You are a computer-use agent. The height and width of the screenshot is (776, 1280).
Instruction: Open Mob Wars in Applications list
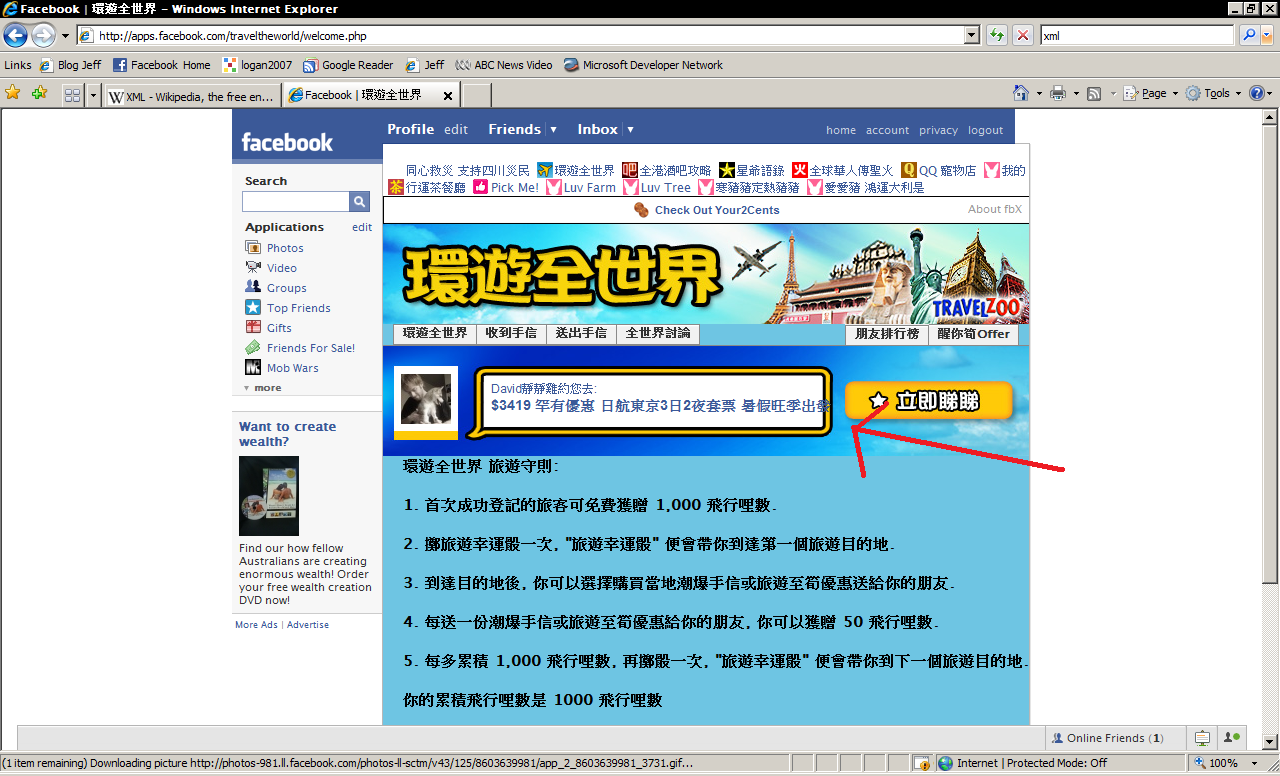pos(292,368)
